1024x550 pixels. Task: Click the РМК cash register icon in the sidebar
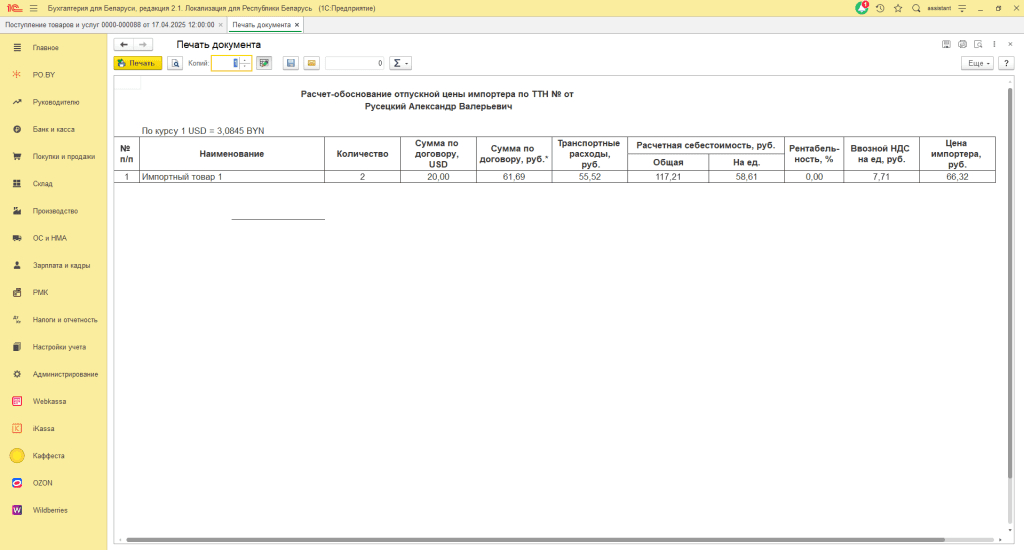pos(17,293)
